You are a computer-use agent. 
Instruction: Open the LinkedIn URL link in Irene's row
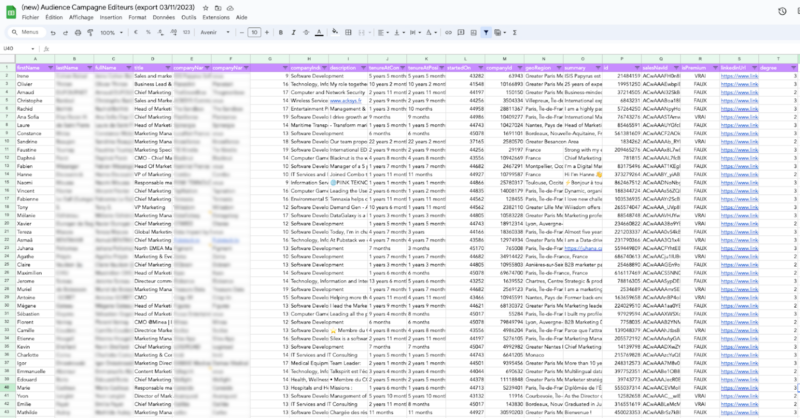(739, 76)
